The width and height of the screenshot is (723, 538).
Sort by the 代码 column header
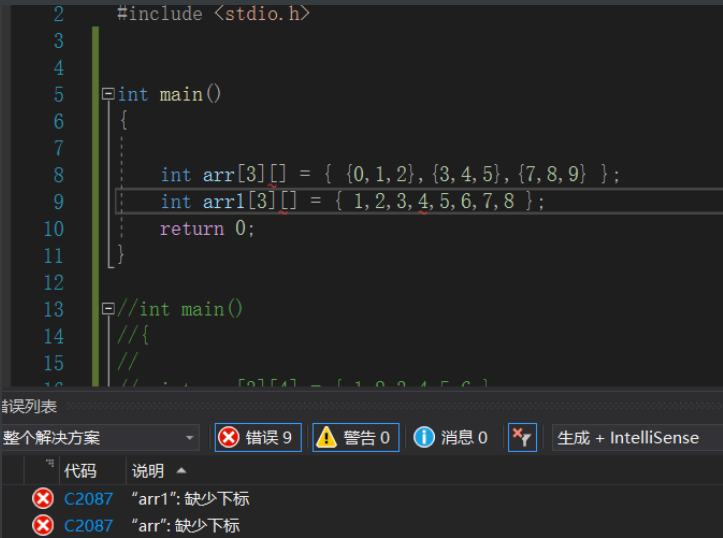(80, 471)
